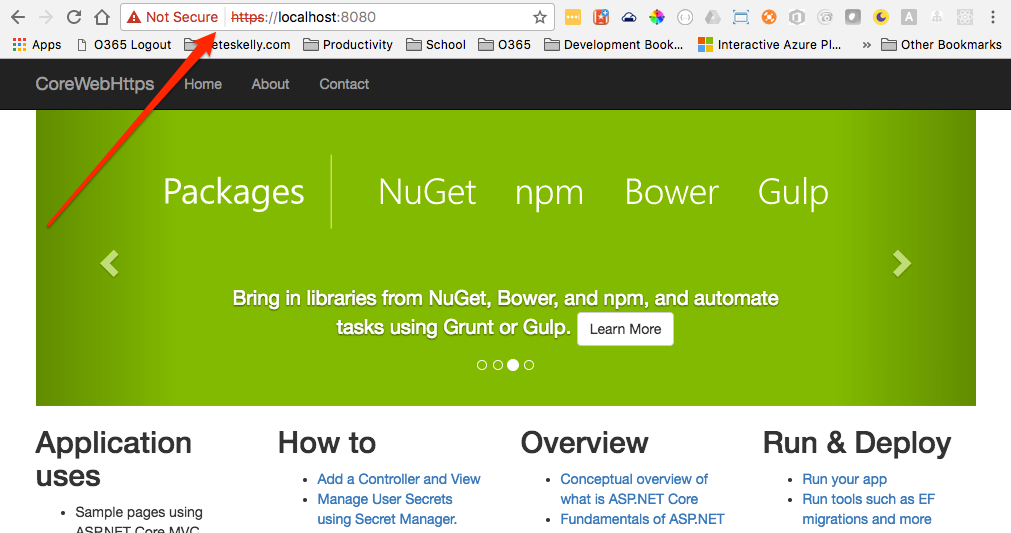Advance to the next carousel slide

point(901,263)
